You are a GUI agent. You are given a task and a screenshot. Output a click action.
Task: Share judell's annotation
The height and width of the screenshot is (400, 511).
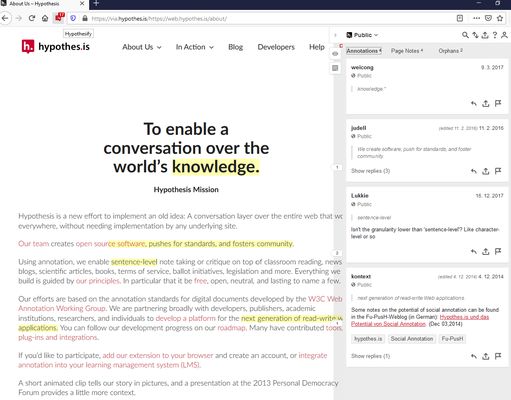pyautogui.click(x=486, y=171)
